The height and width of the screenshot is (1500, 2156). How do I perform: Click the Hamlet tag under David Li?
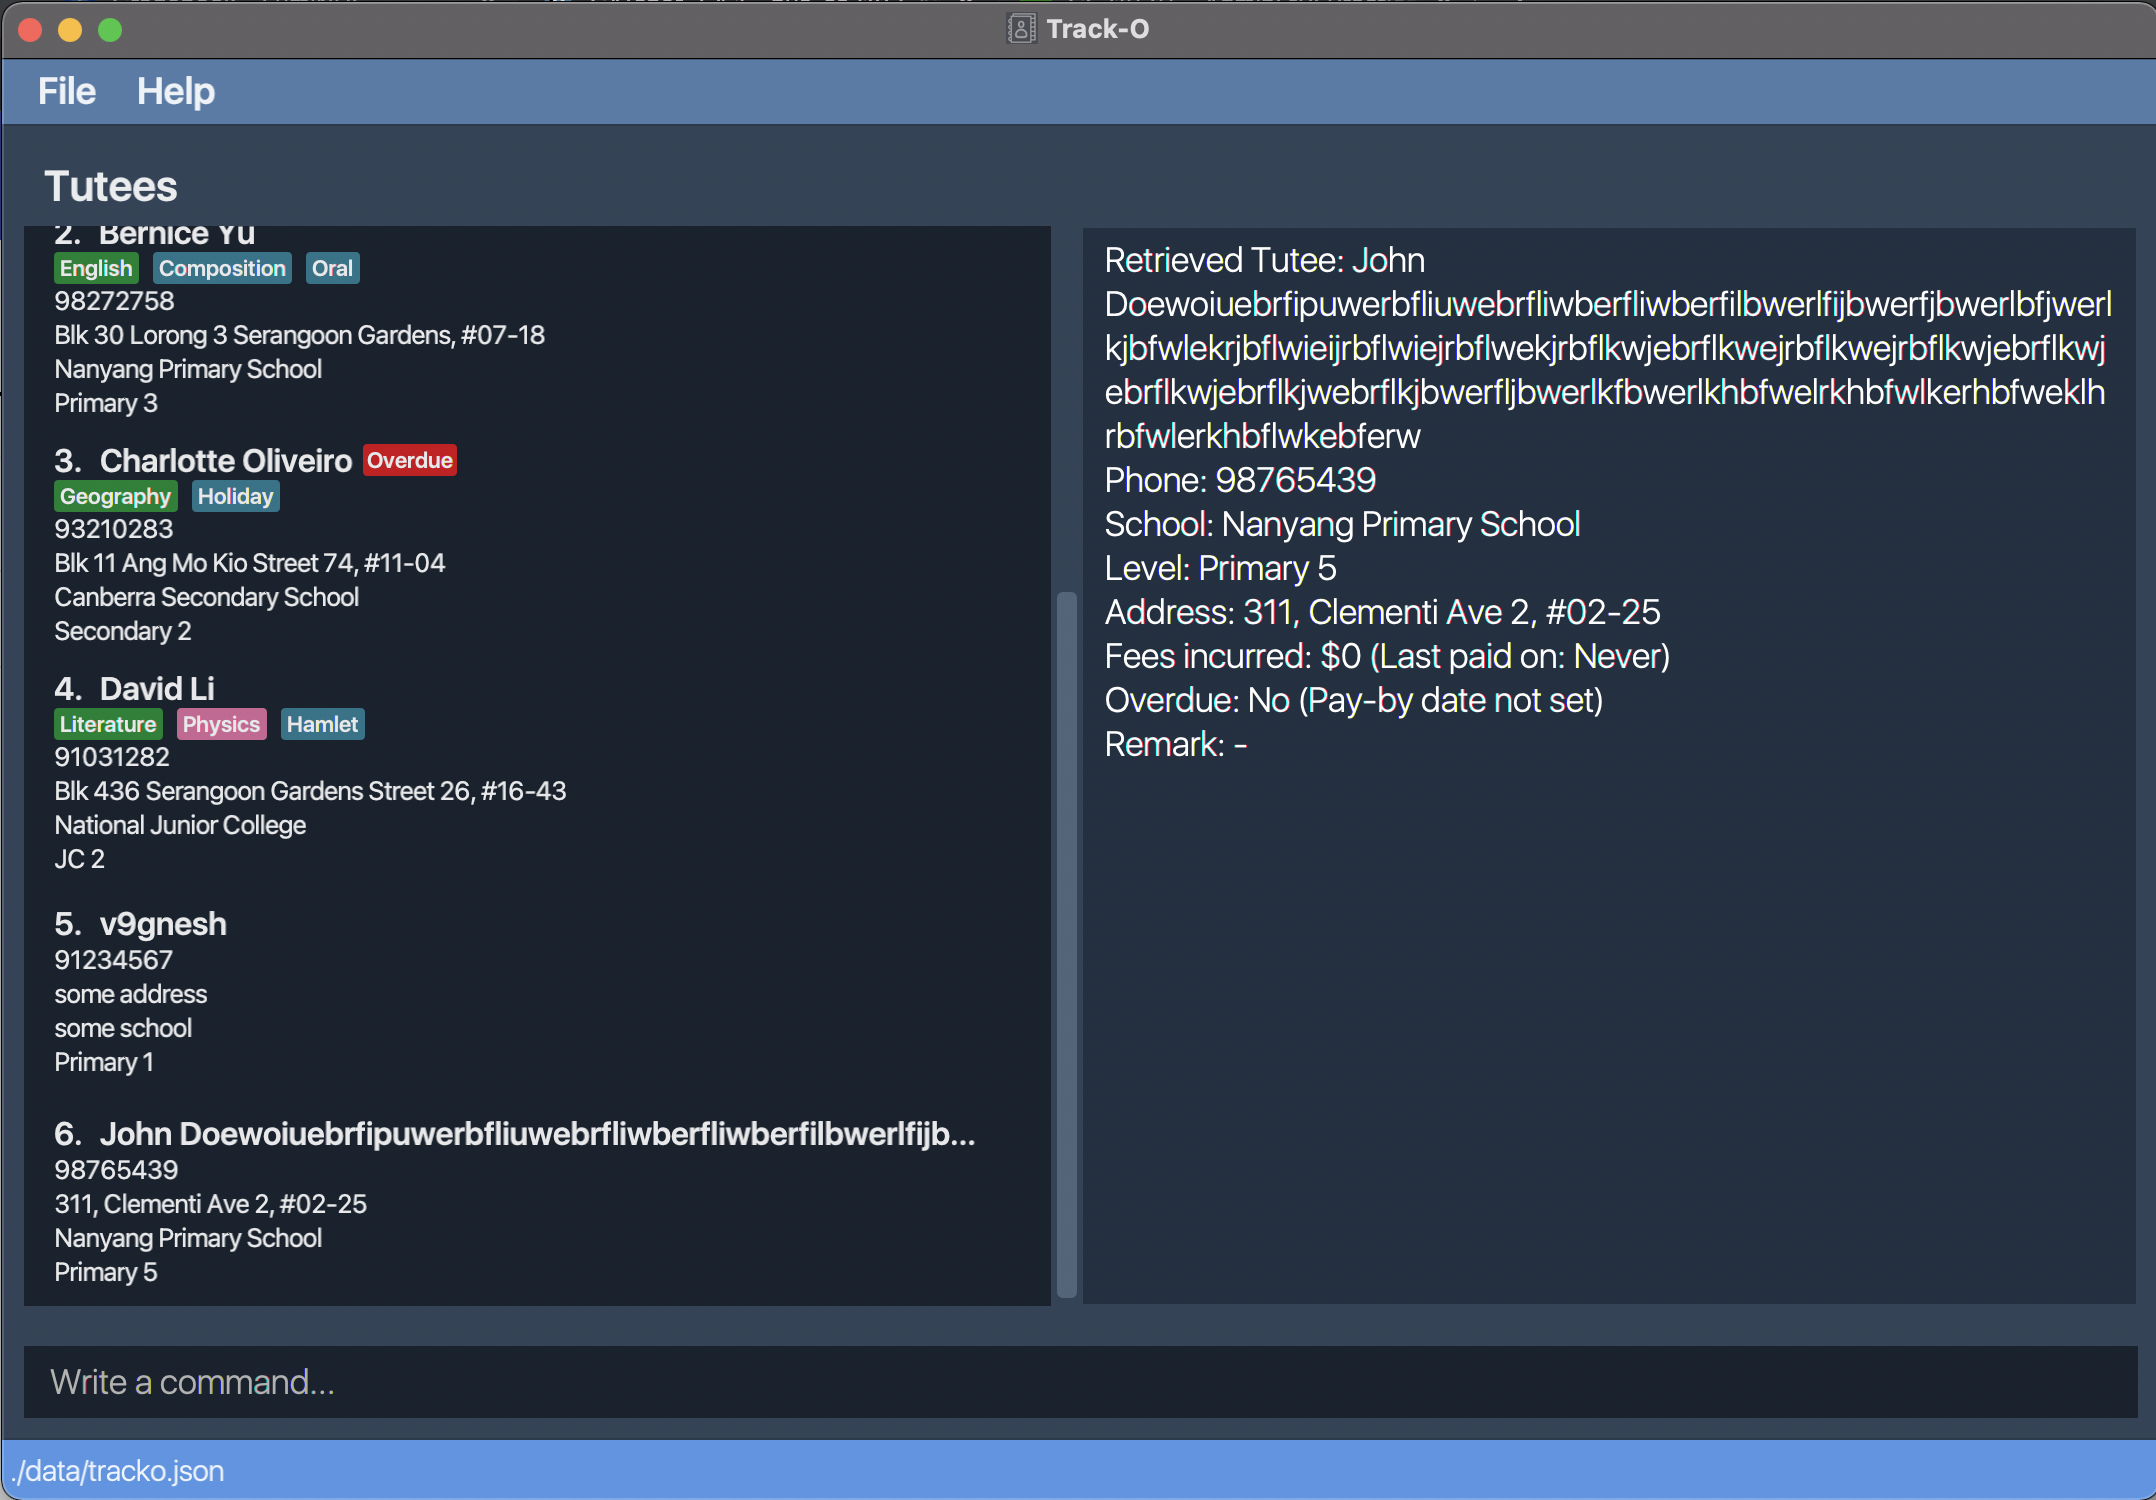tap(322, 724)
